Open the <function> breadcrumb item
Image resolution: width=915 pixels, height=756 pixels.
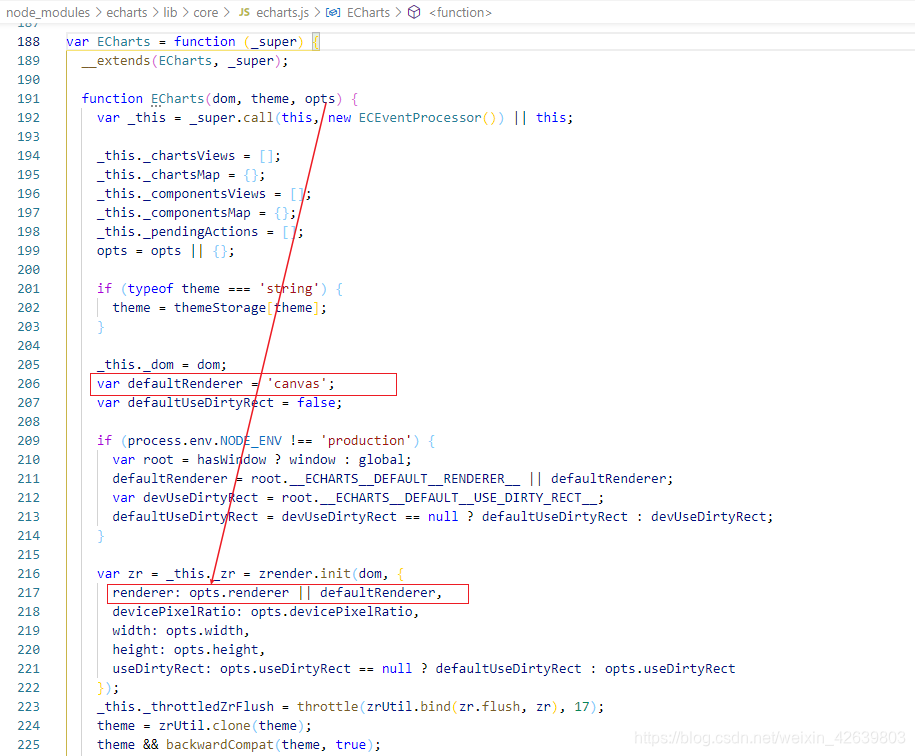pyautogui.click(x=460, y=12)
